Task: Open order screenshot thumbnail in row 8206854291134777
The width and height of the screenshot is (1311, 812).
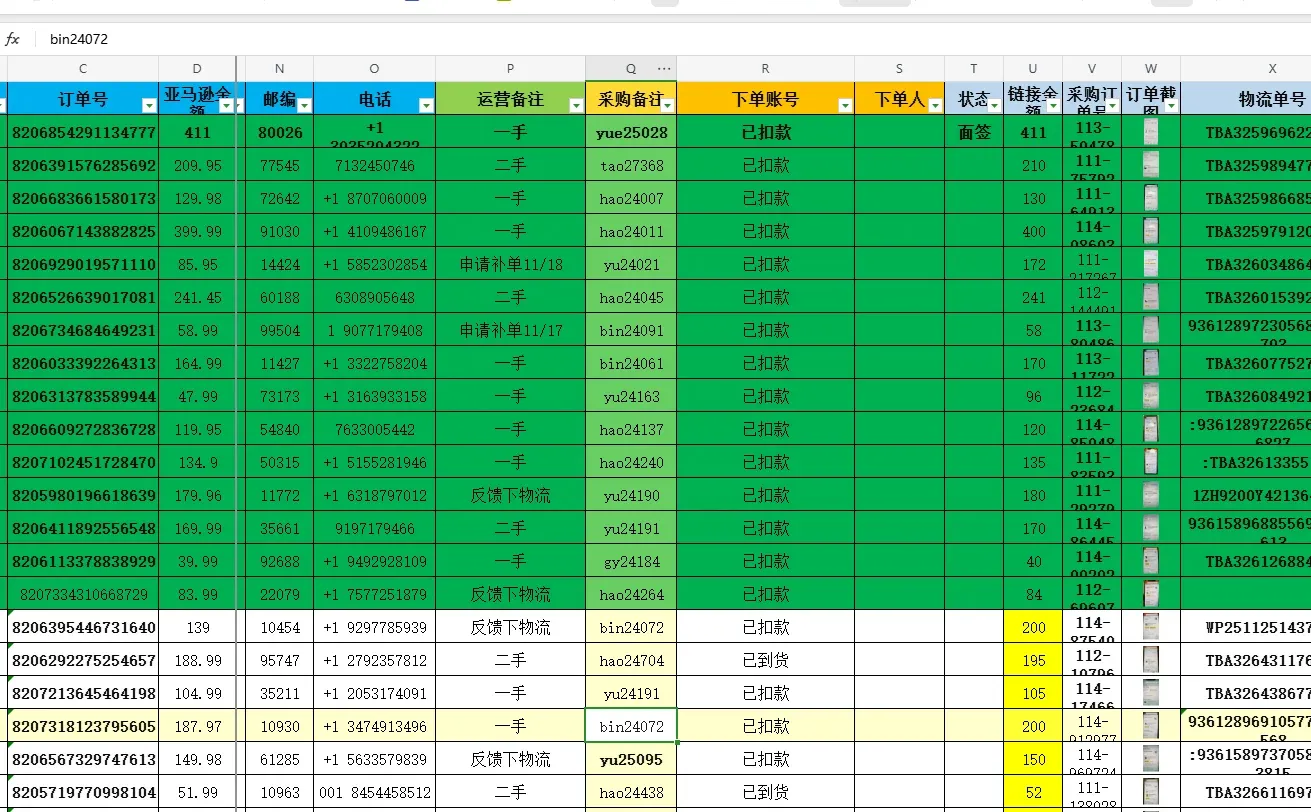Action: [1151, 132]
